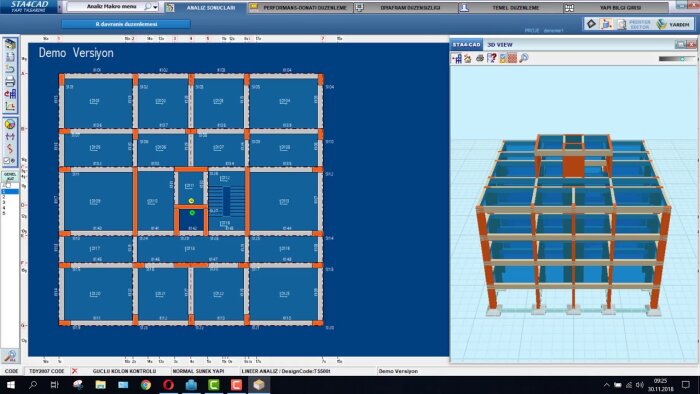Click the STA4CAD box icon on taskbar
This screenshot has height=394, width=700.
[x=259, y=385]
